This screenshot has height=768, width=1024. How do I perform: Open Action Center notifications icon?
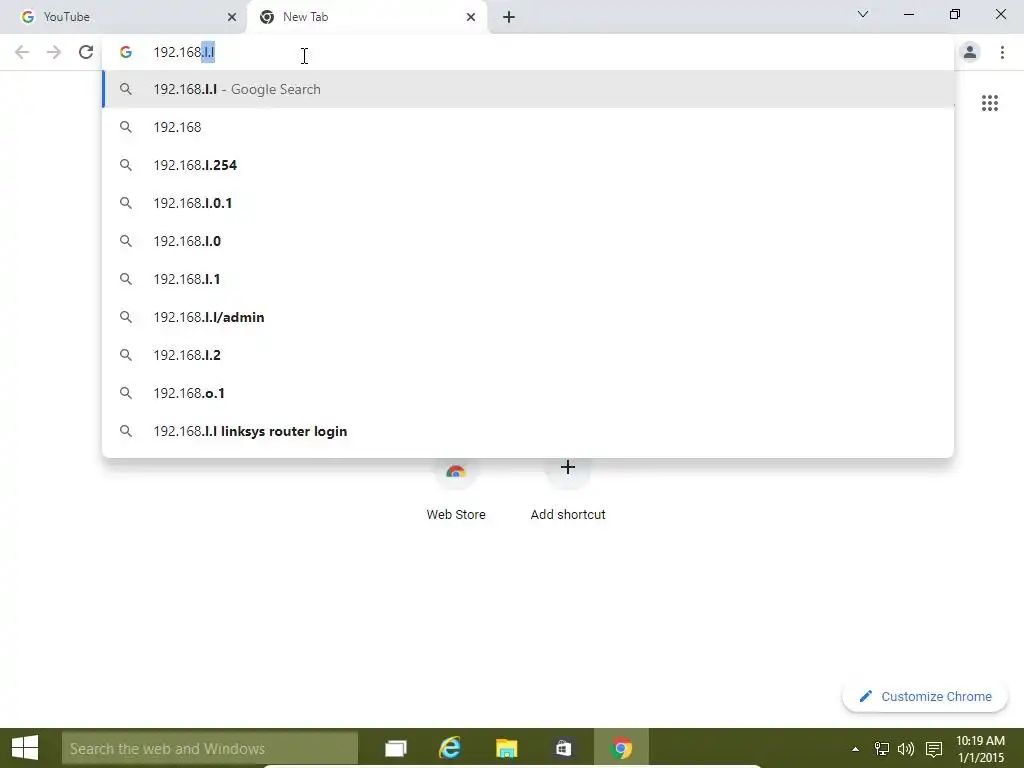pyautogui.click(x=934, y=749)
